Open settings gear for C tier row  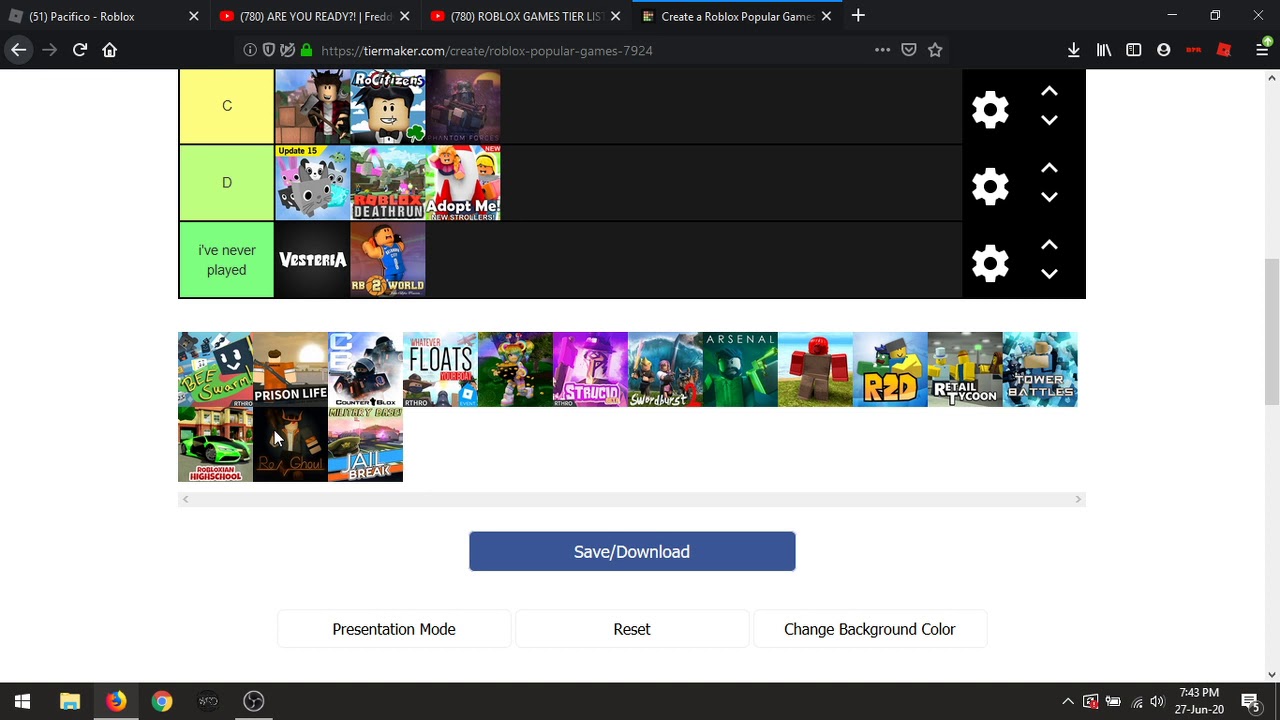tap(990, 110)
